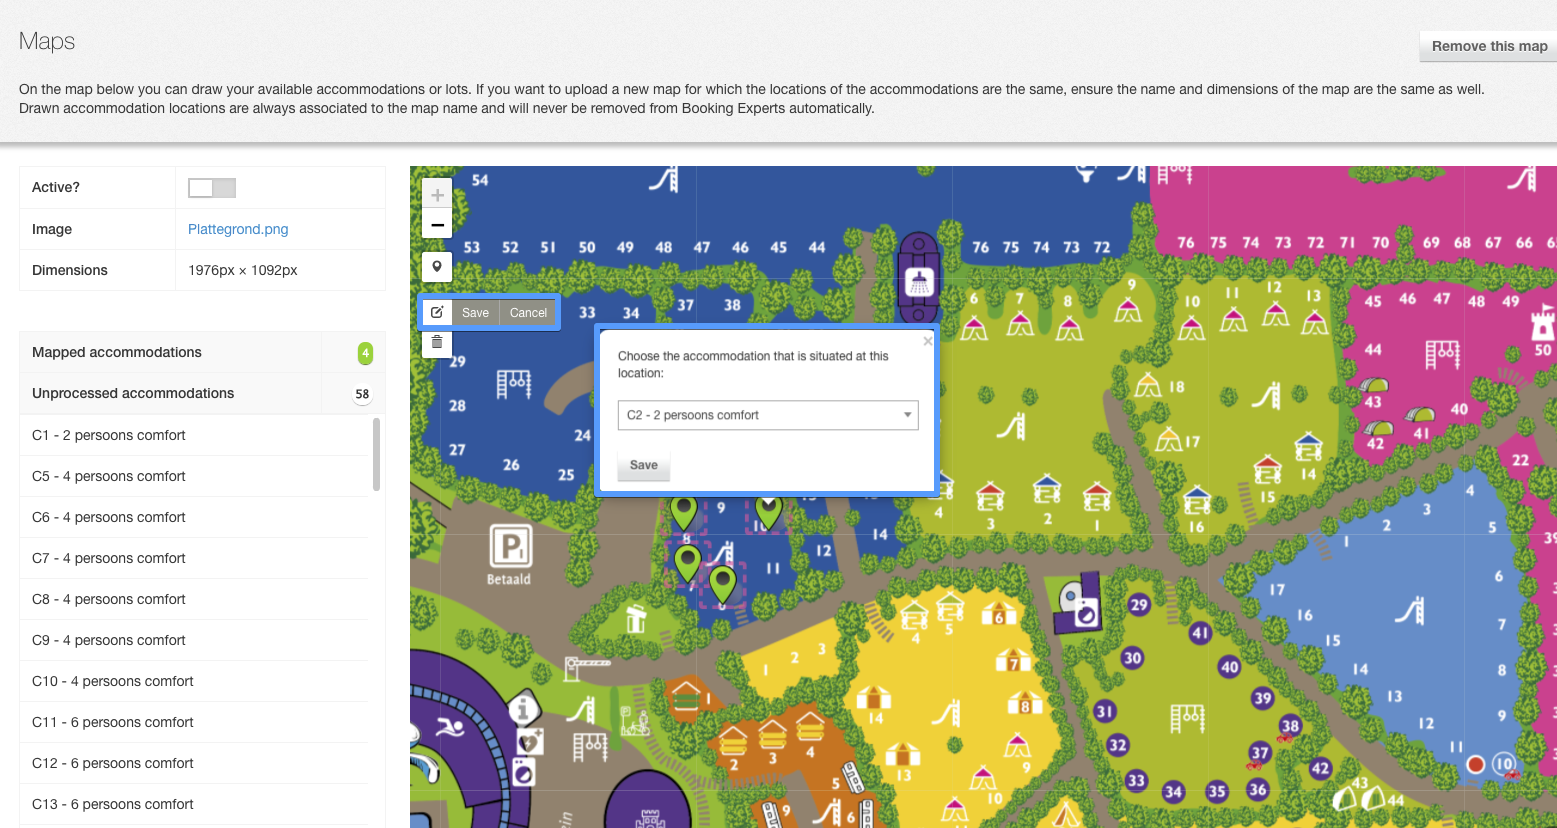Expand the Mapped accommodations section
The image size is (1557, 828).
202,352
